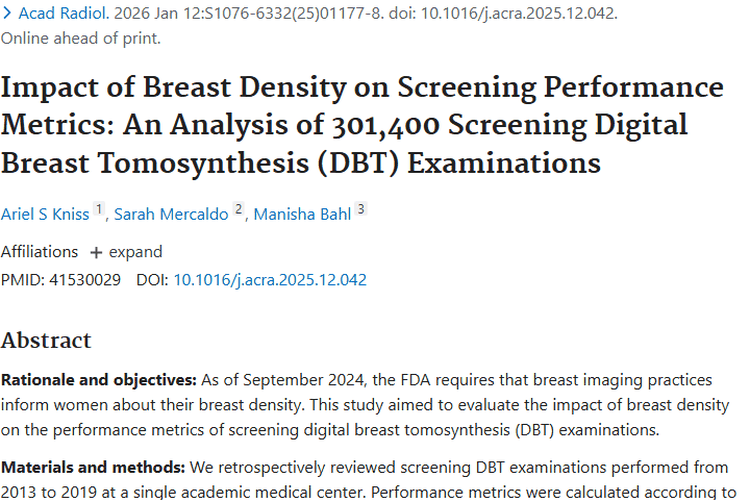Open the blue DOI link beside PMID

coord(270,280)
